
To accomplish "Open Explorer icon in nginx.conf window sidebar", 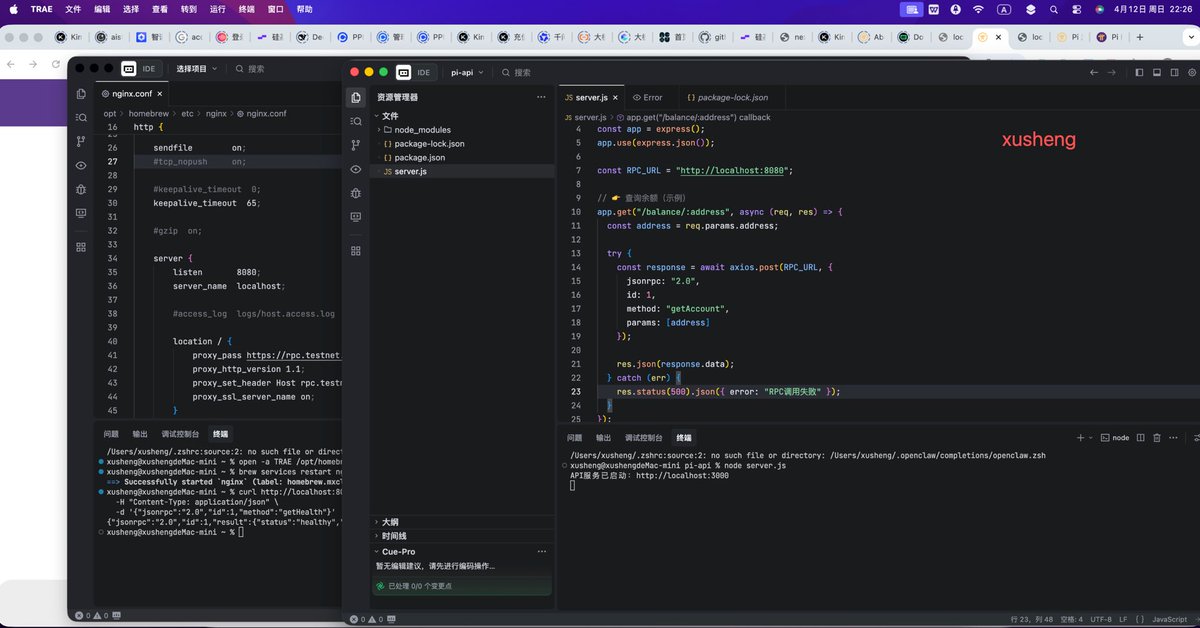I will (x=81, y=93).
